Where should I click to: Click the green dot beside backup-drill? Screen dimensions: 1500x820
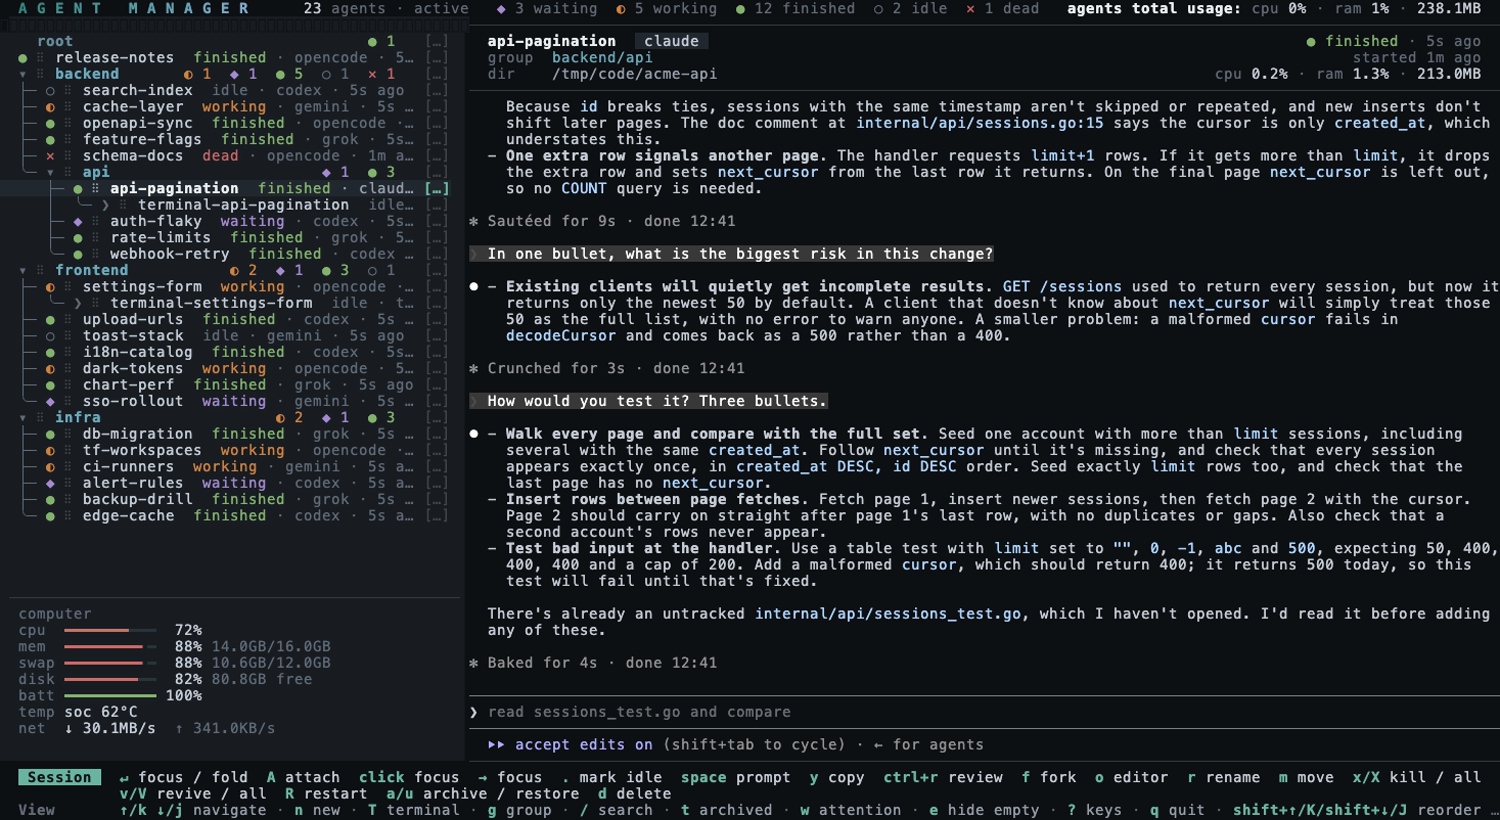click(50, 499)
